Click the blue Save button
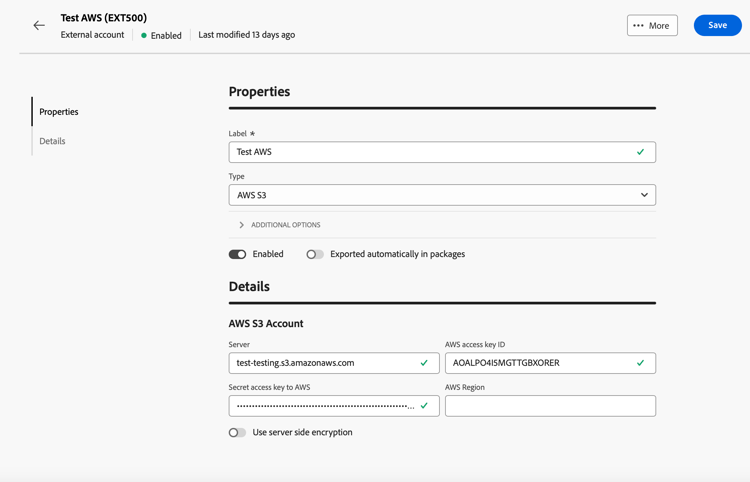The width and height of the screenshot is (750, 482). [x=717, y=25]
